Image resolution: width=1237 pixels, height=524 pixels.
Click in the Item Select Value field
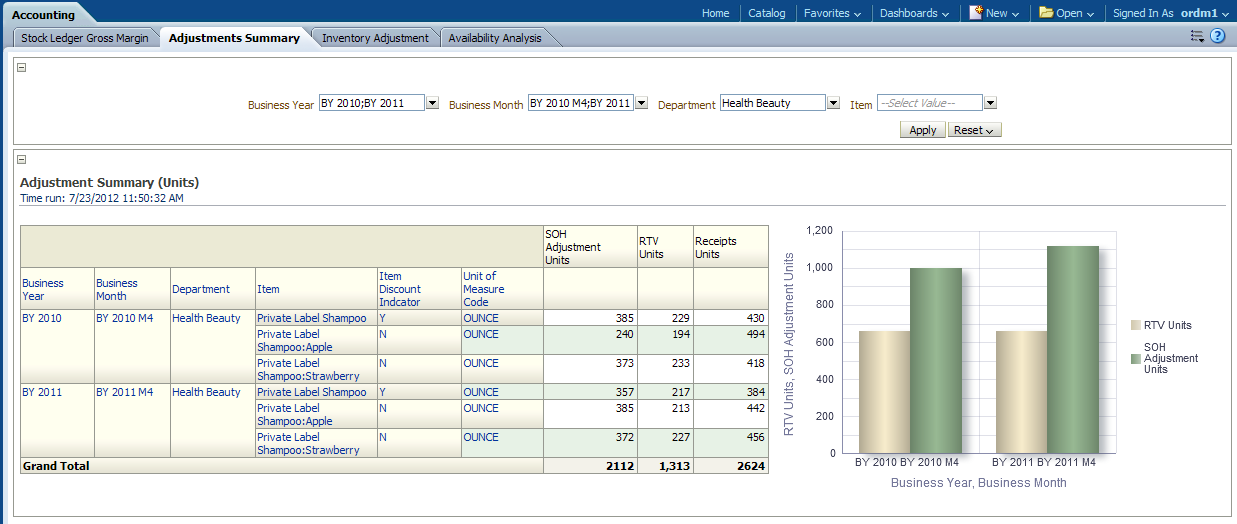click(x=930, y=103)
